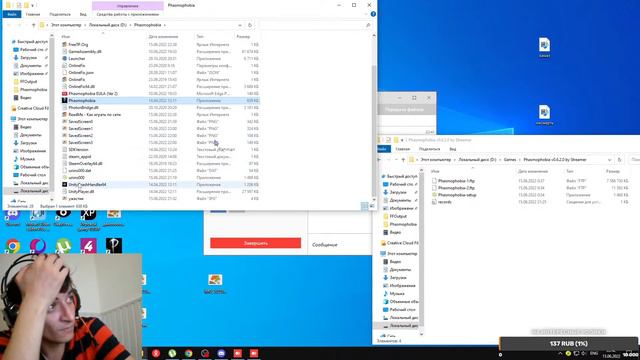This screenshot has height=360, width=640.
Task: Open the Поделиться ribbon tab in Phasmophobia window
Action: [x=60, y=14]
